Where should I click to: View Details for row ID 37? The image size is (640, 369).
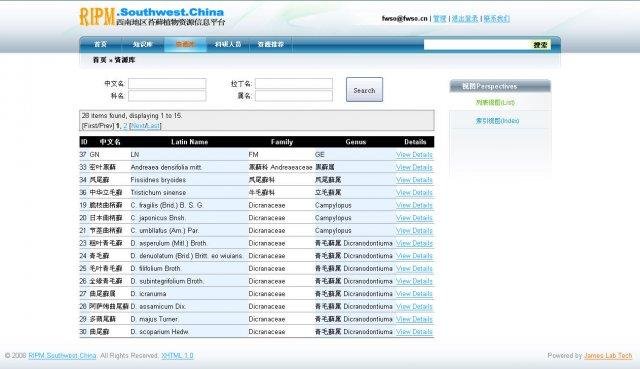[414, 155]
